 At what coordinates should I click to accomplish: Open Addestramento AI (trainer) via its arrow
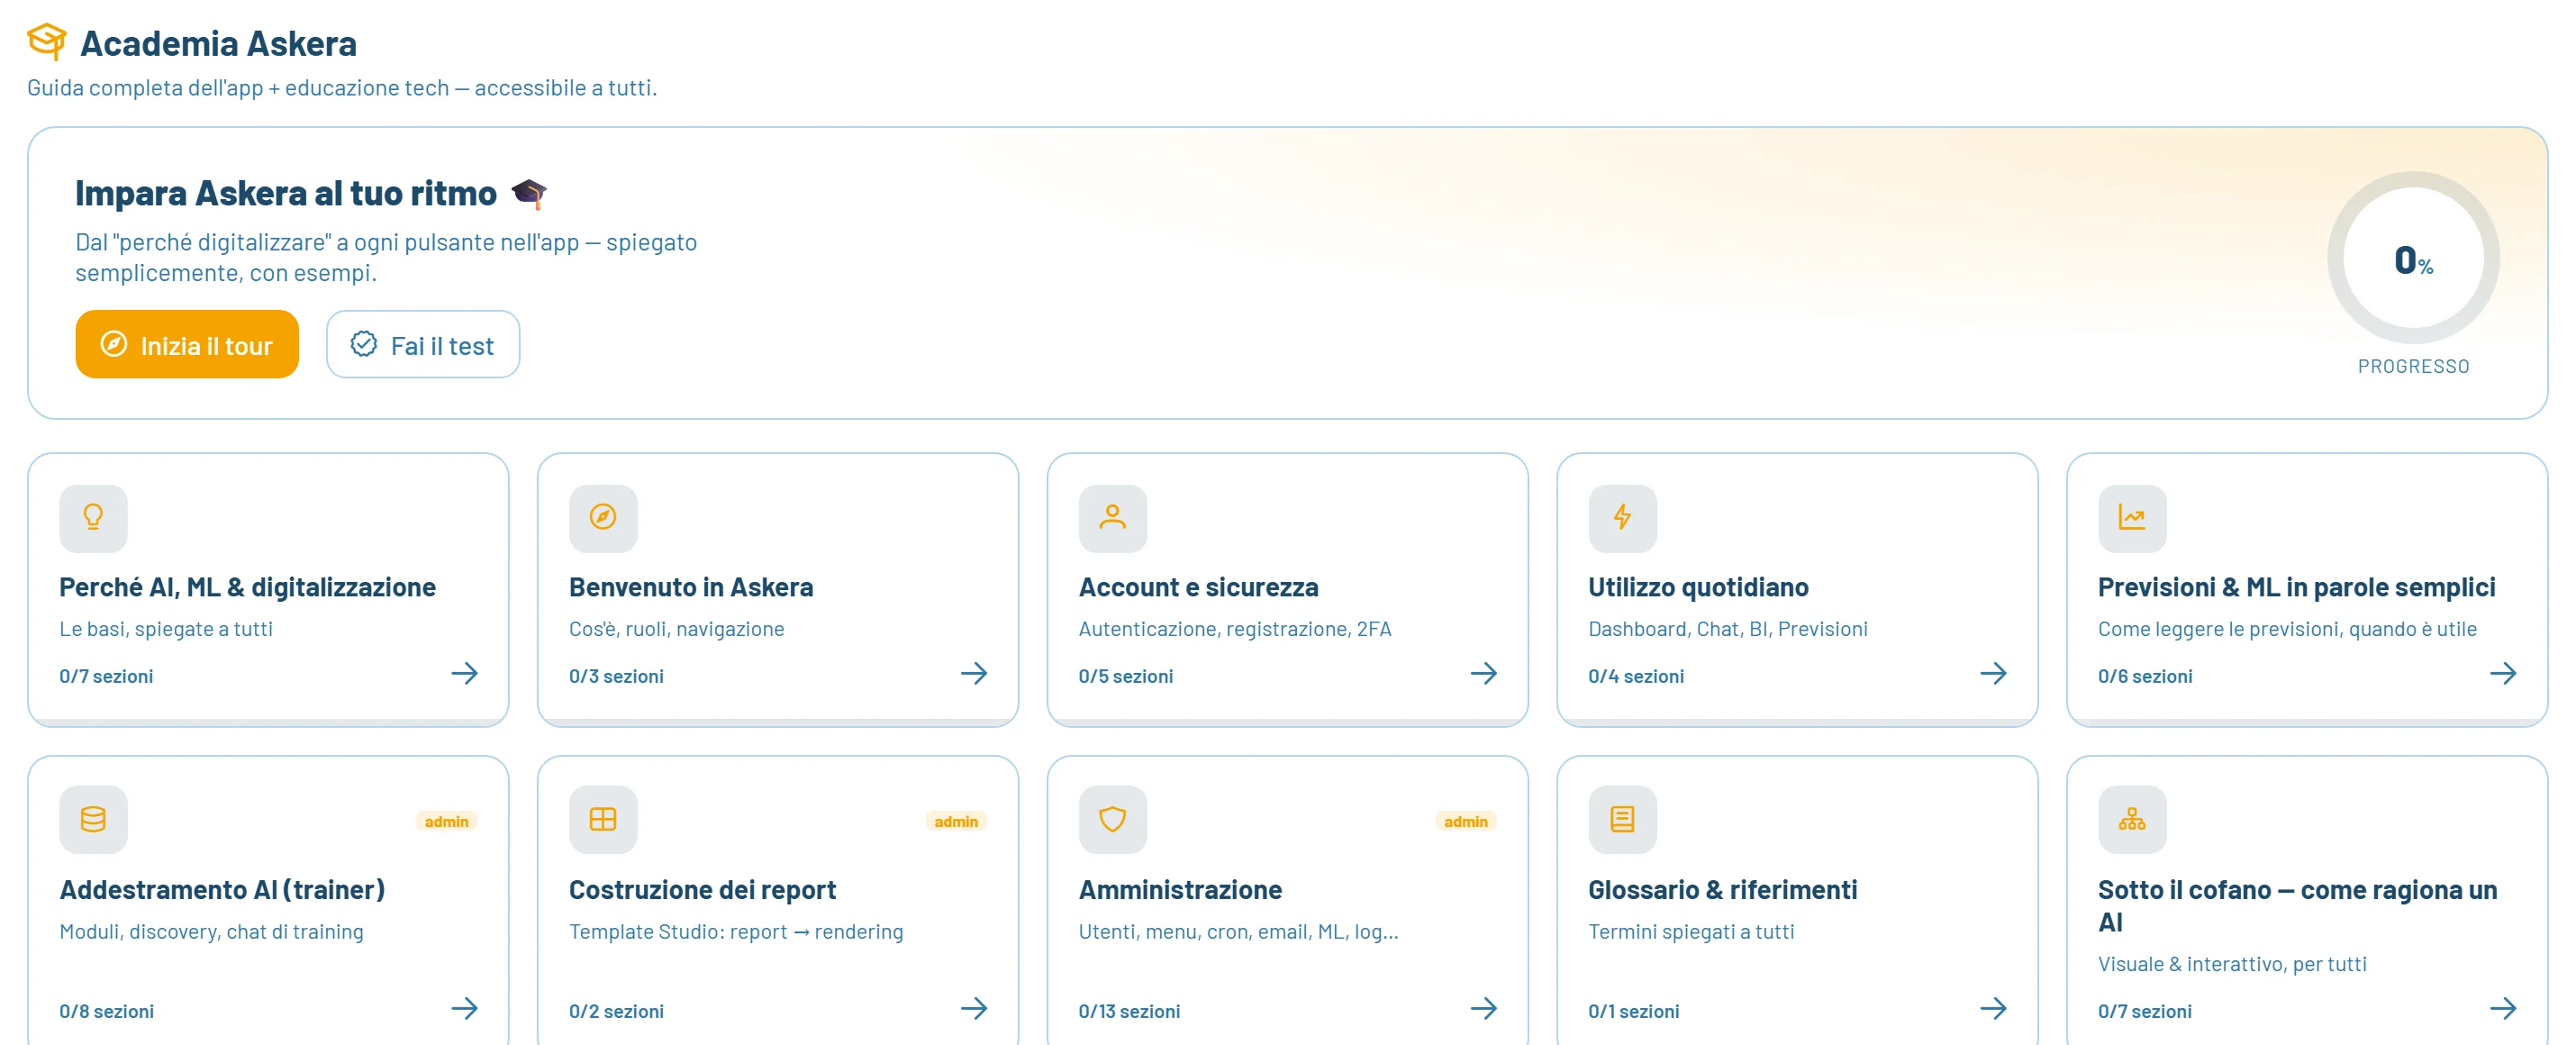coord(464,1009)
